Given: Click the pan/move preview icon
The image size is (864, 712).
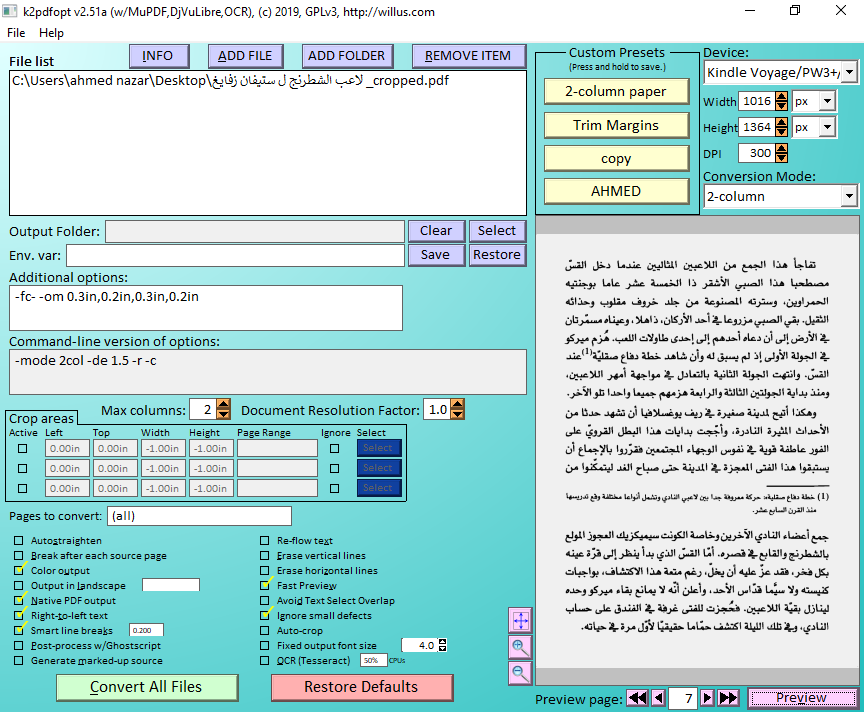Looking at the screenshot, I should pyautogui.click(x=520, y=621).
